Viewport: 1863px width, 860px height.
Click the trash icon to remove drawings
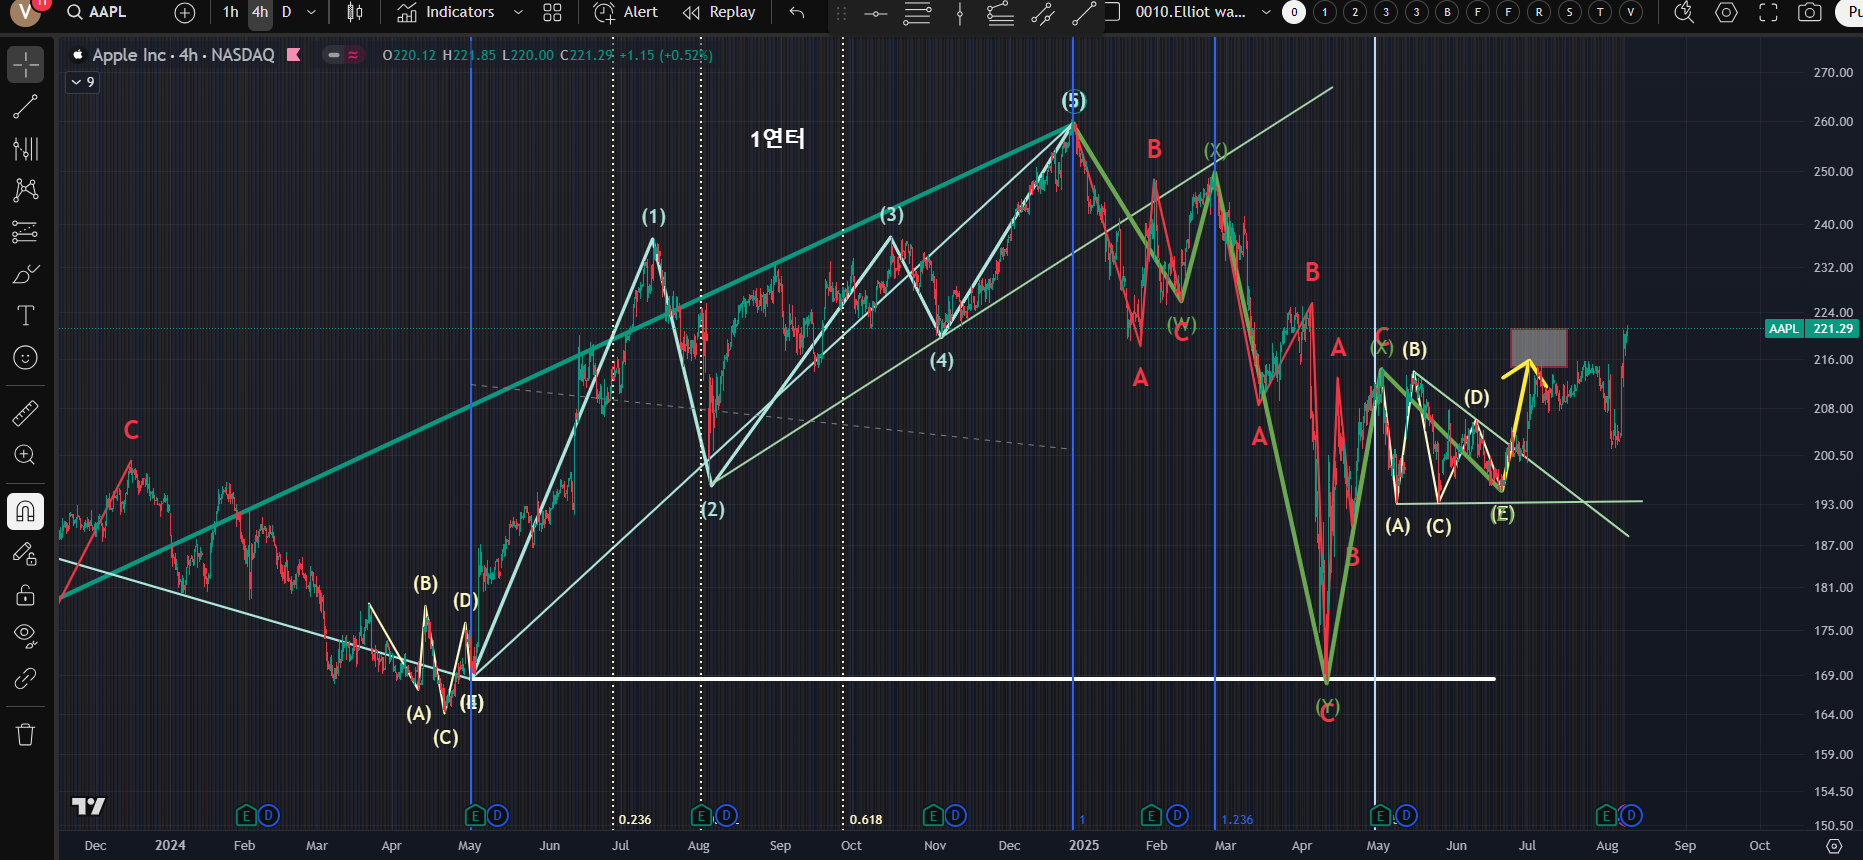(x=25, y=735)
